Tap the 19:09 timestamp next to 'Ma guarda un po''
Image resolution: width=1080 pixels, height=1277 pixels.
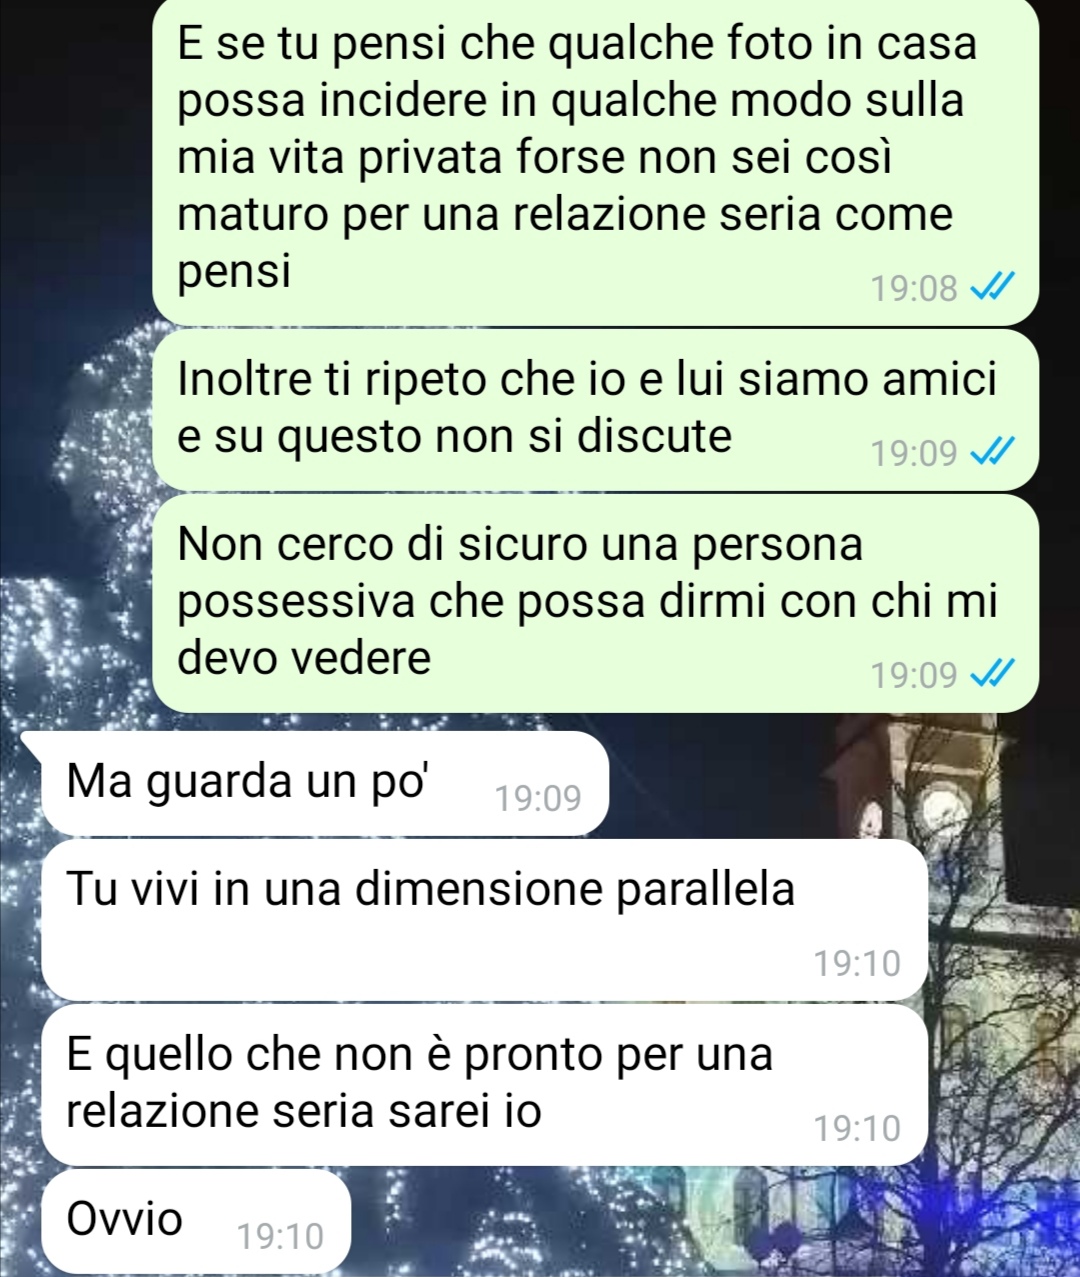click(x=538, y=797)
